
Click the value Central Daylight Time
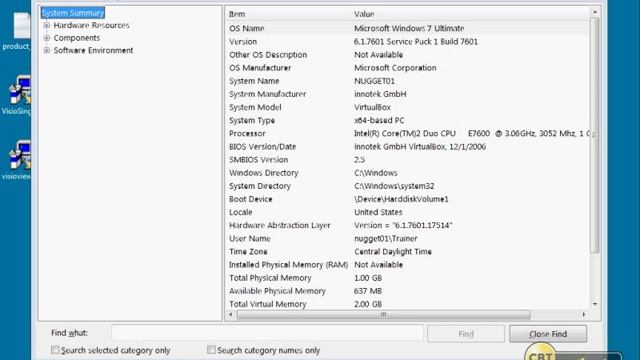pos(393,251)
